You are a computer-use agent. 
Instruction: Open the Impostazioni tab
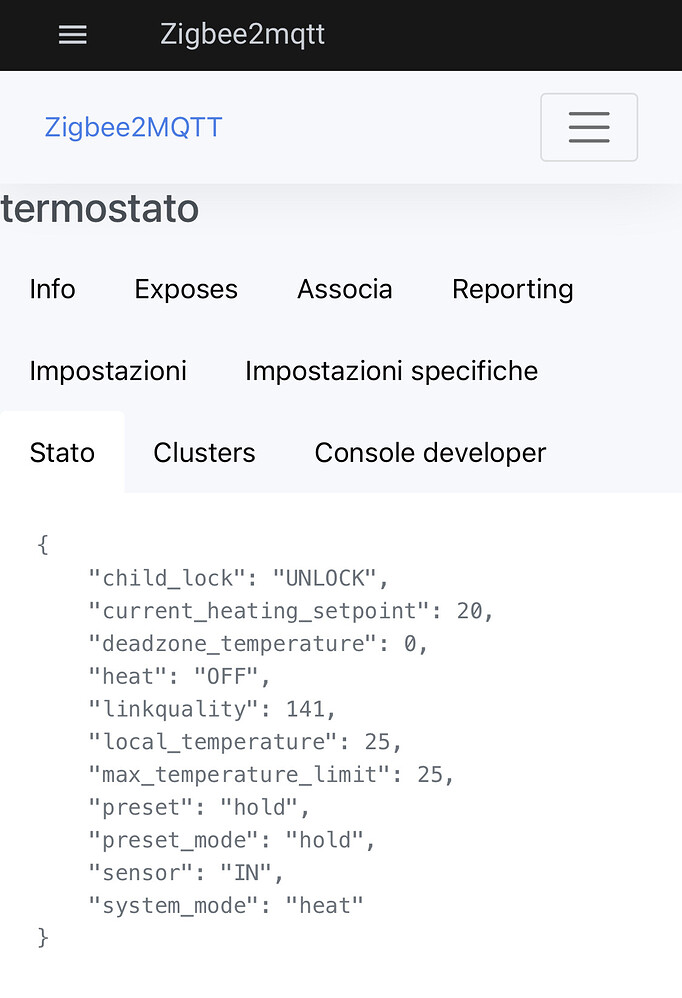pos(108,371)
